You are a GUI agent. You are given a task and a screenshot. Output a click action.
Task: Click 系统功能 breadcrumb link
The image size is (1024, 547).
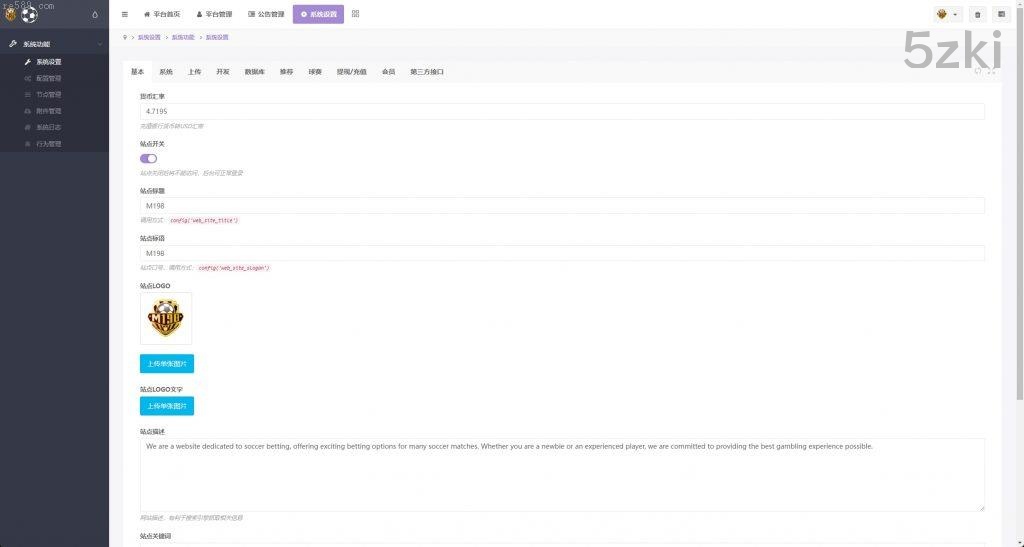(x=183, y=37)
